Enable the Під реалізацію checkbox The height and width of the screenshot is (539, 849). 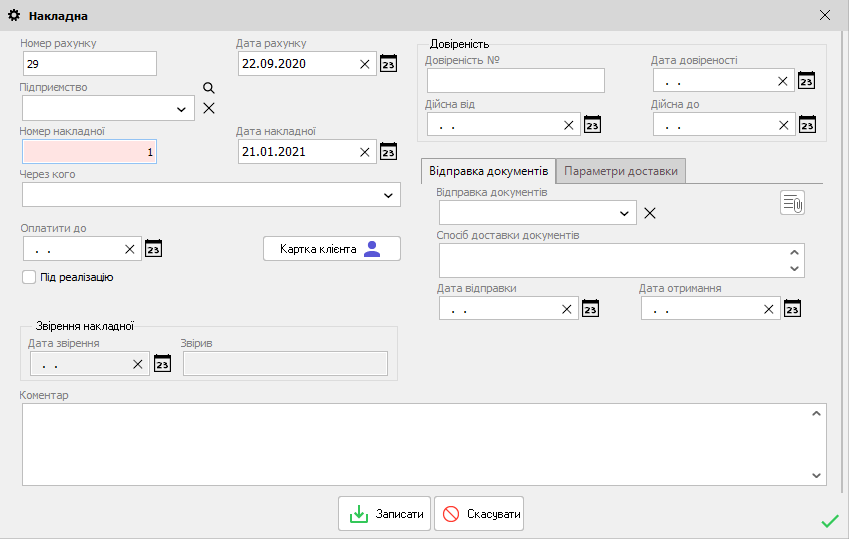pyautogui.click(x=29, y=277)
